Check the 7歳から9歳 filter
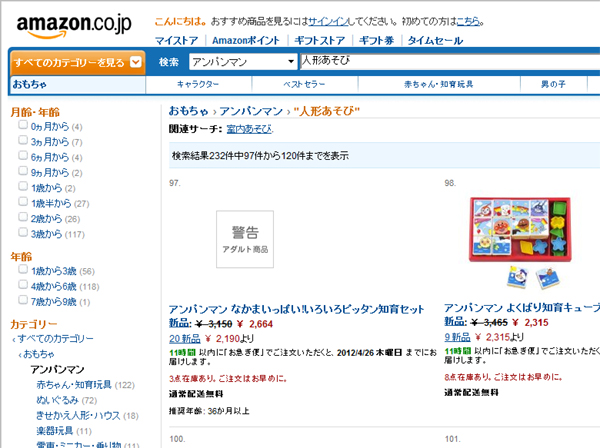 tap(23, 300)
